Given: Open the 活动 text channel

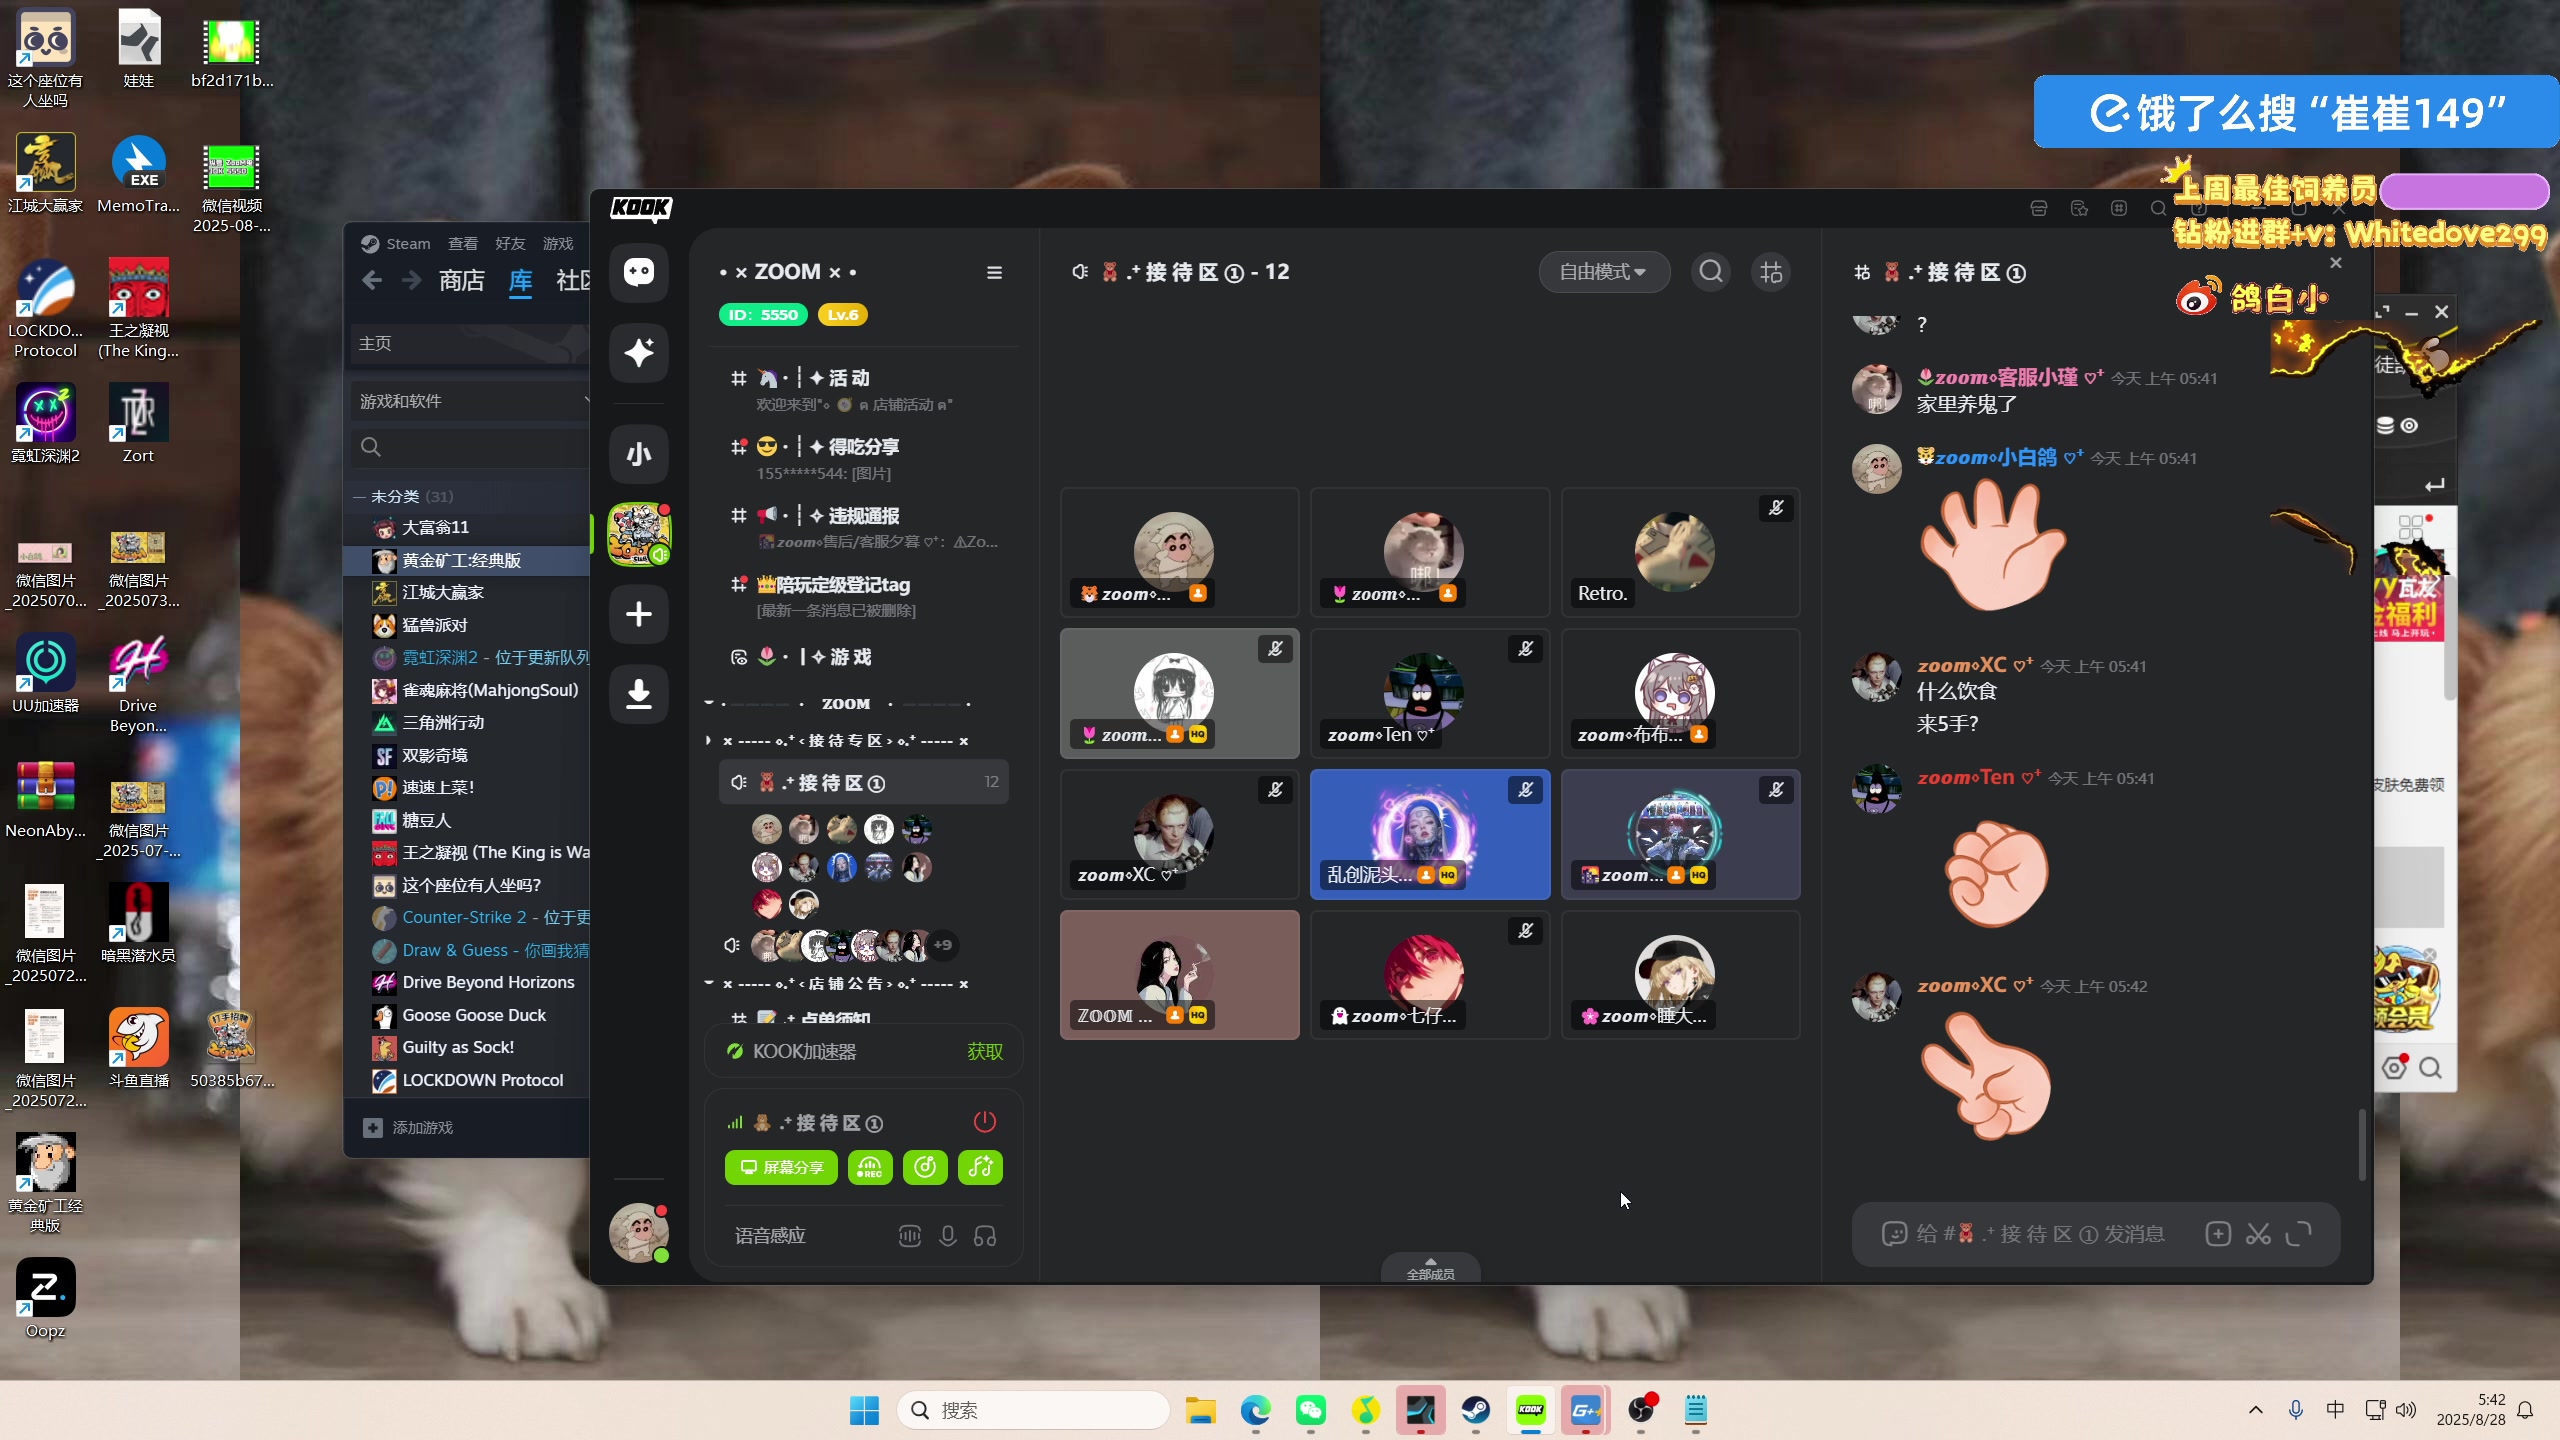Looking at the screenshot, I should click(864, 390).
